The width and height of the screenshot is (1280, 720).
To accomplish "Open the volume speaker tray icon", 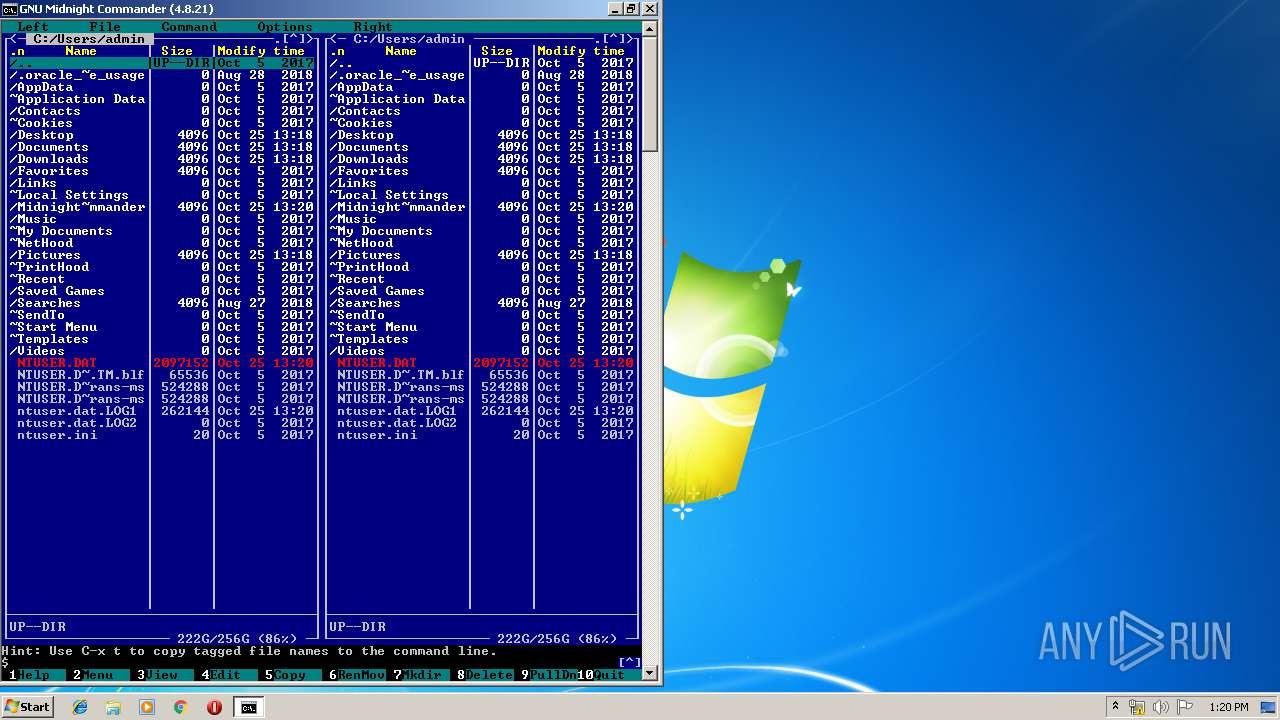I will pos(1161,707).
